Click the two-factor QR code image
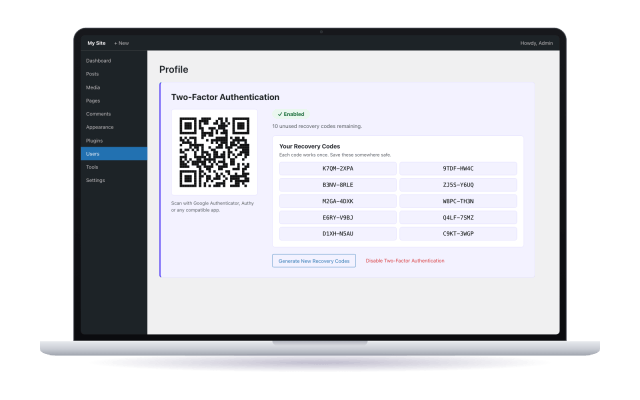Image resolution: width=640 pixels, height=400 pixels. click(x=214, y=152)
